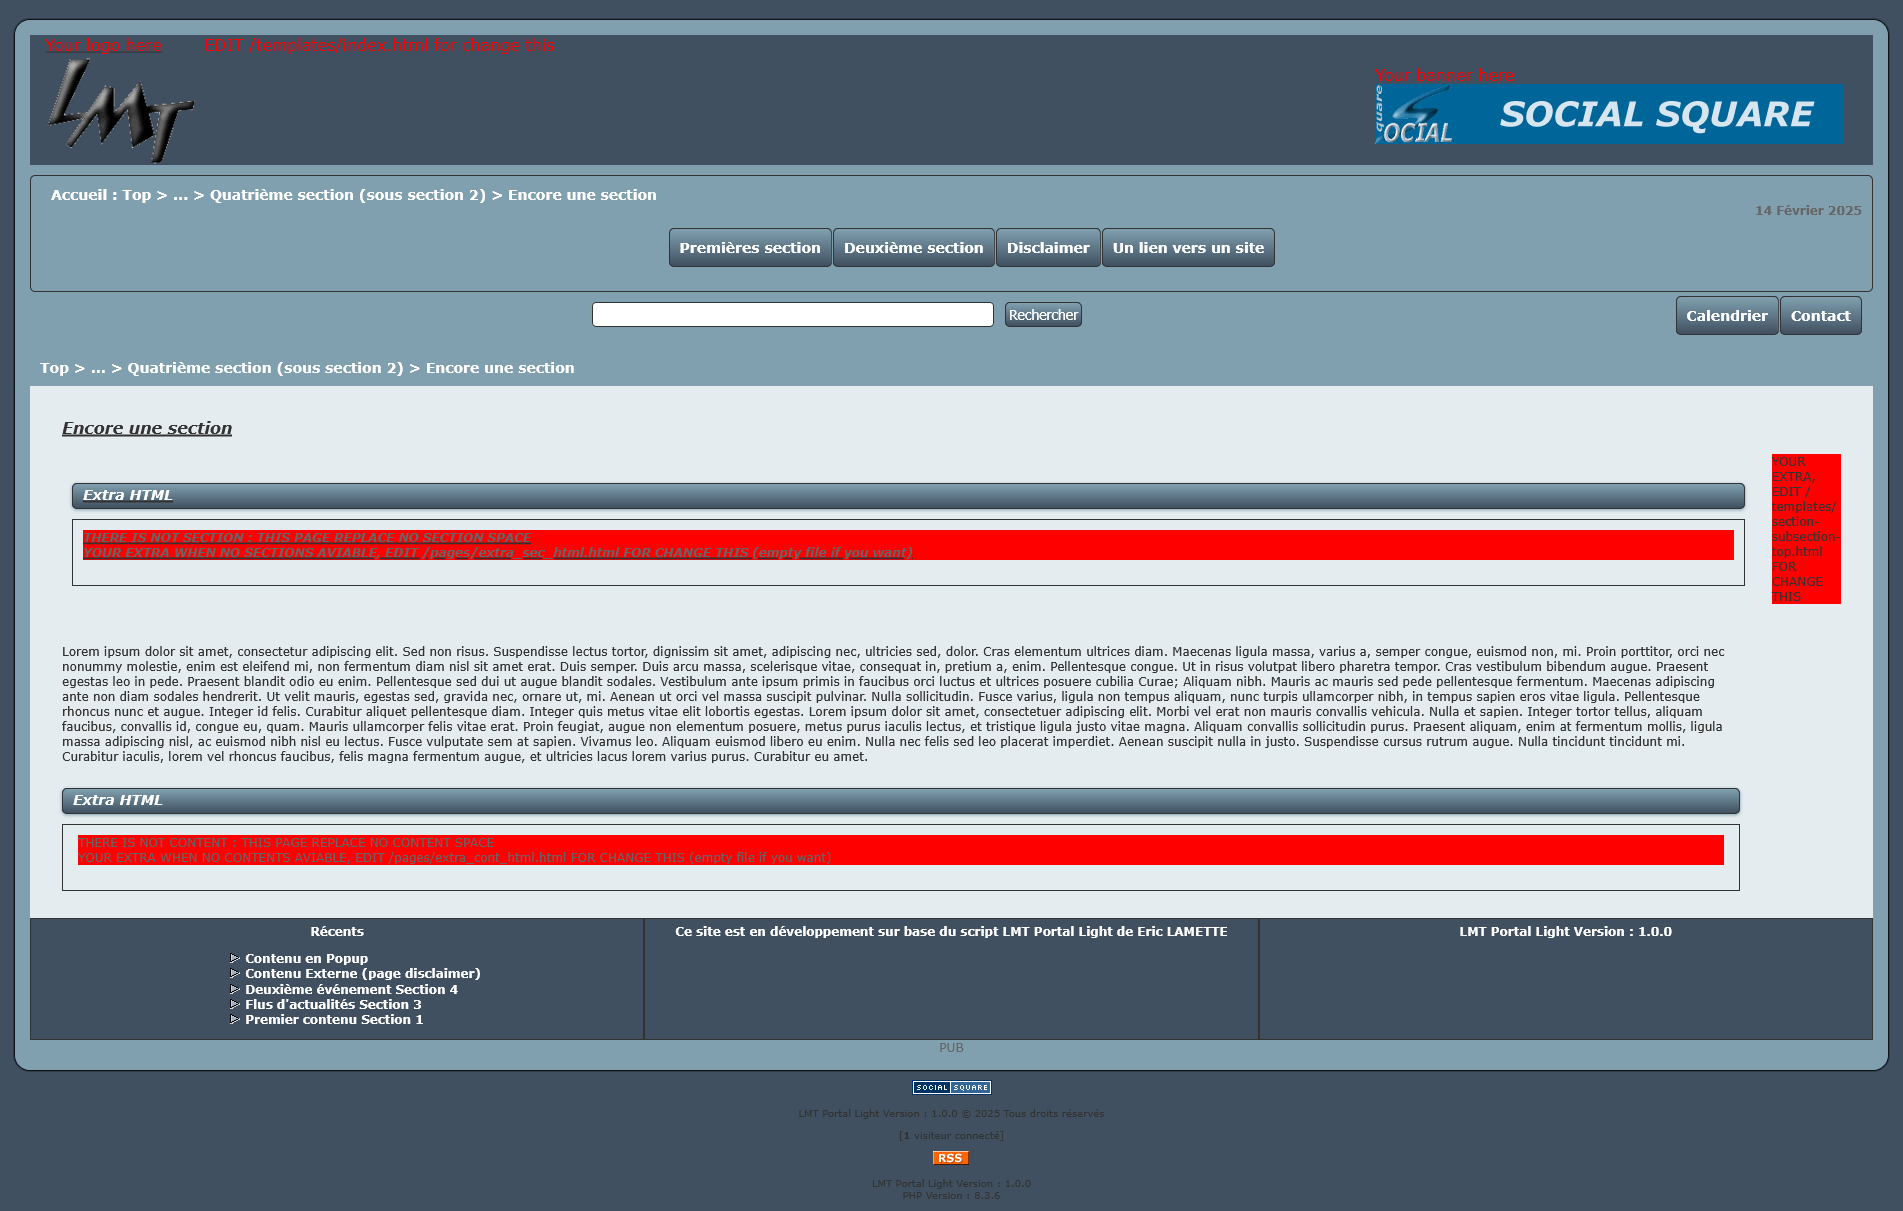Image resolution: width=1903 pixels, height=1211 pixels.
Task: Click the Encore une section heading
Action: pyautogui.click(x=147, y=428)
